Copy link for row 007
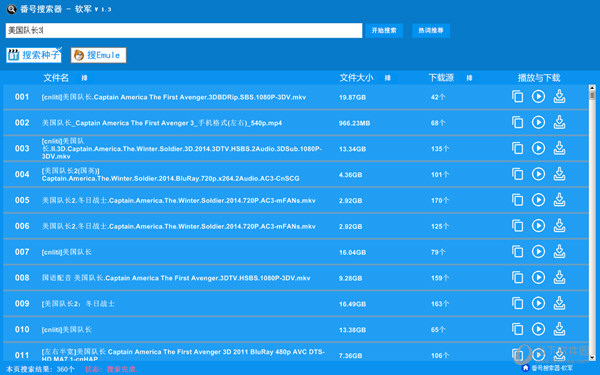The width and height of the screenshot is (600, 375). pyautogui.click(x=517, y=251)
